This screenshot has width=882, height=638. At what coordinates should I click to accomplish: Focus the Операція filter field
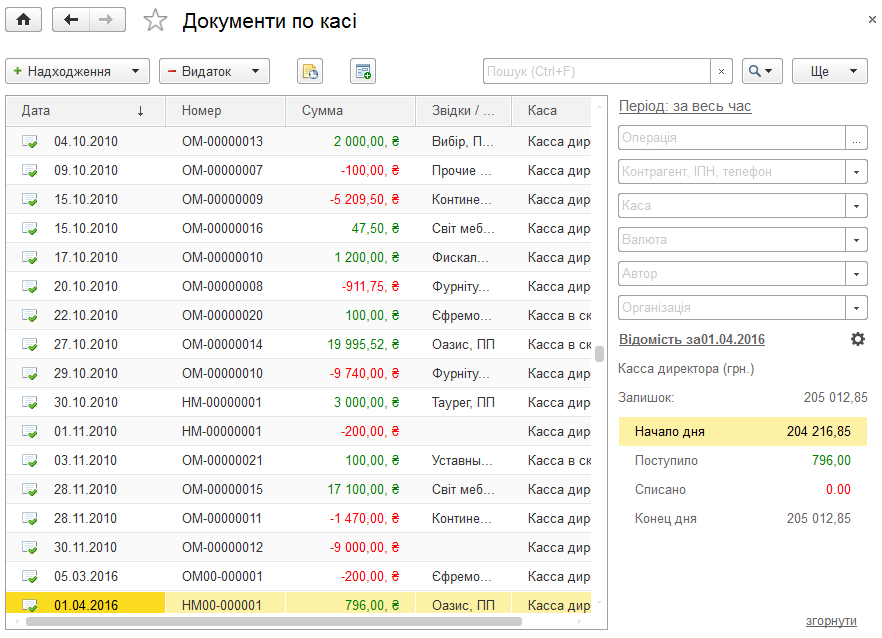coord(732,138)
